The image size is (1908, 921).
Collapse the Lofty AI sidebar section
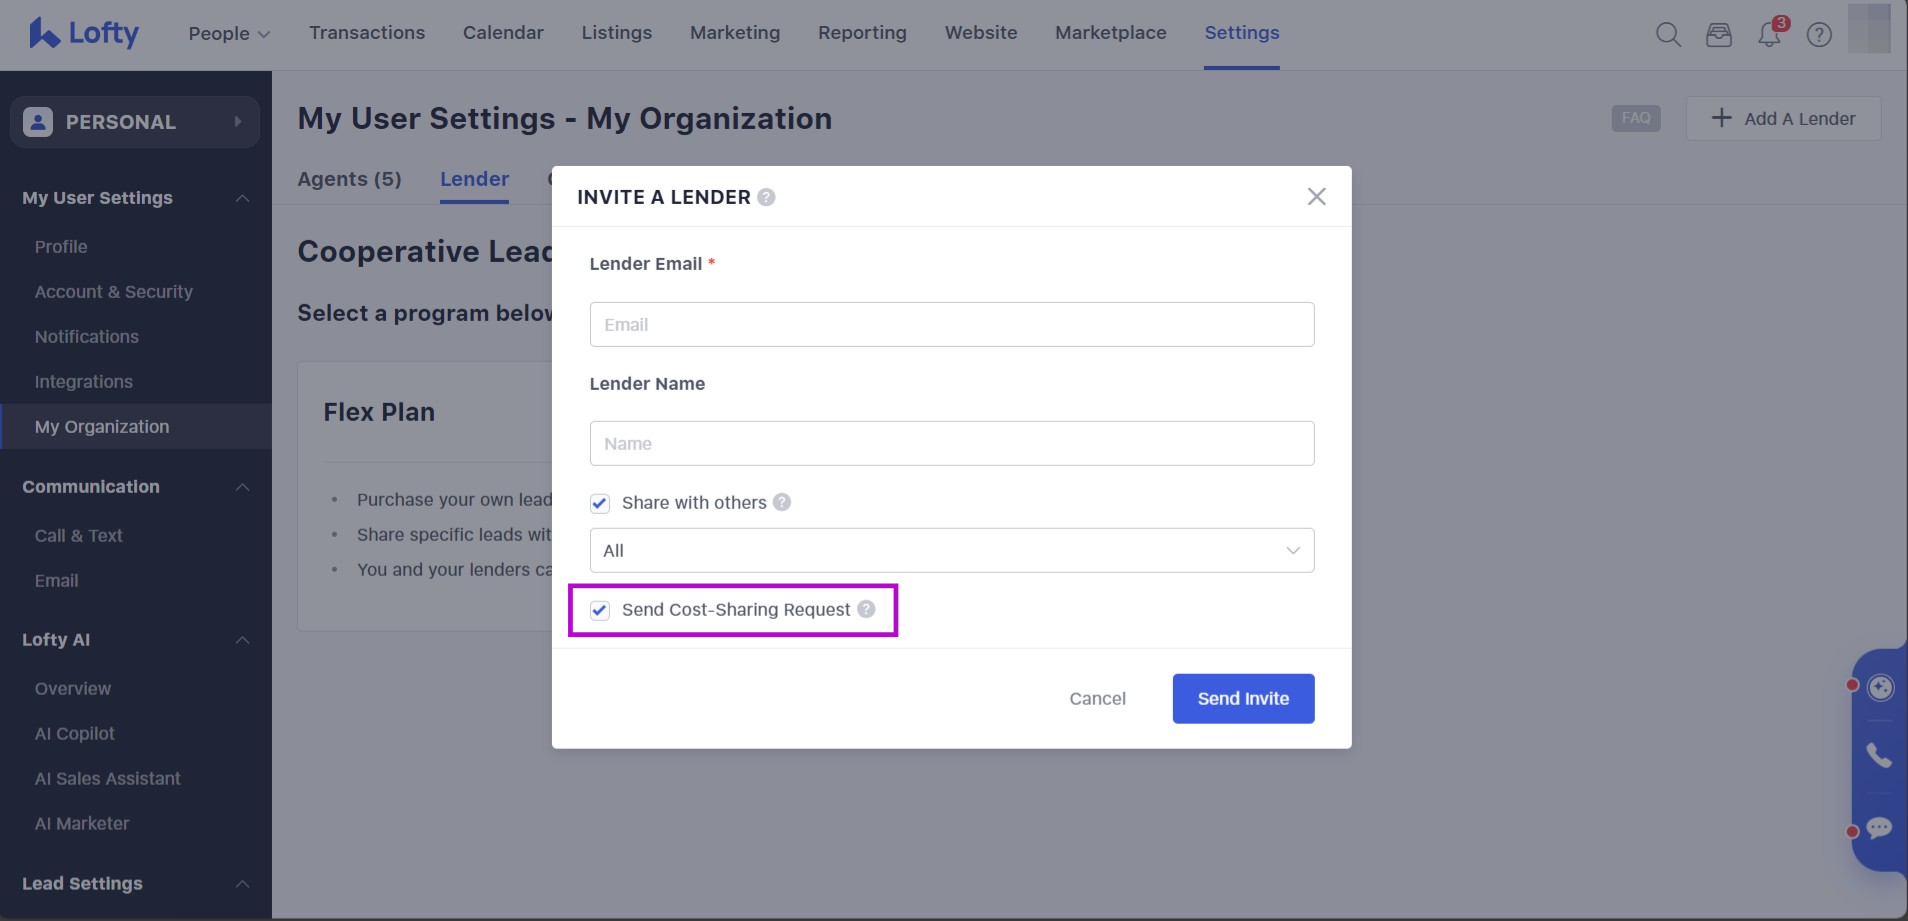(x=242, y=640)
